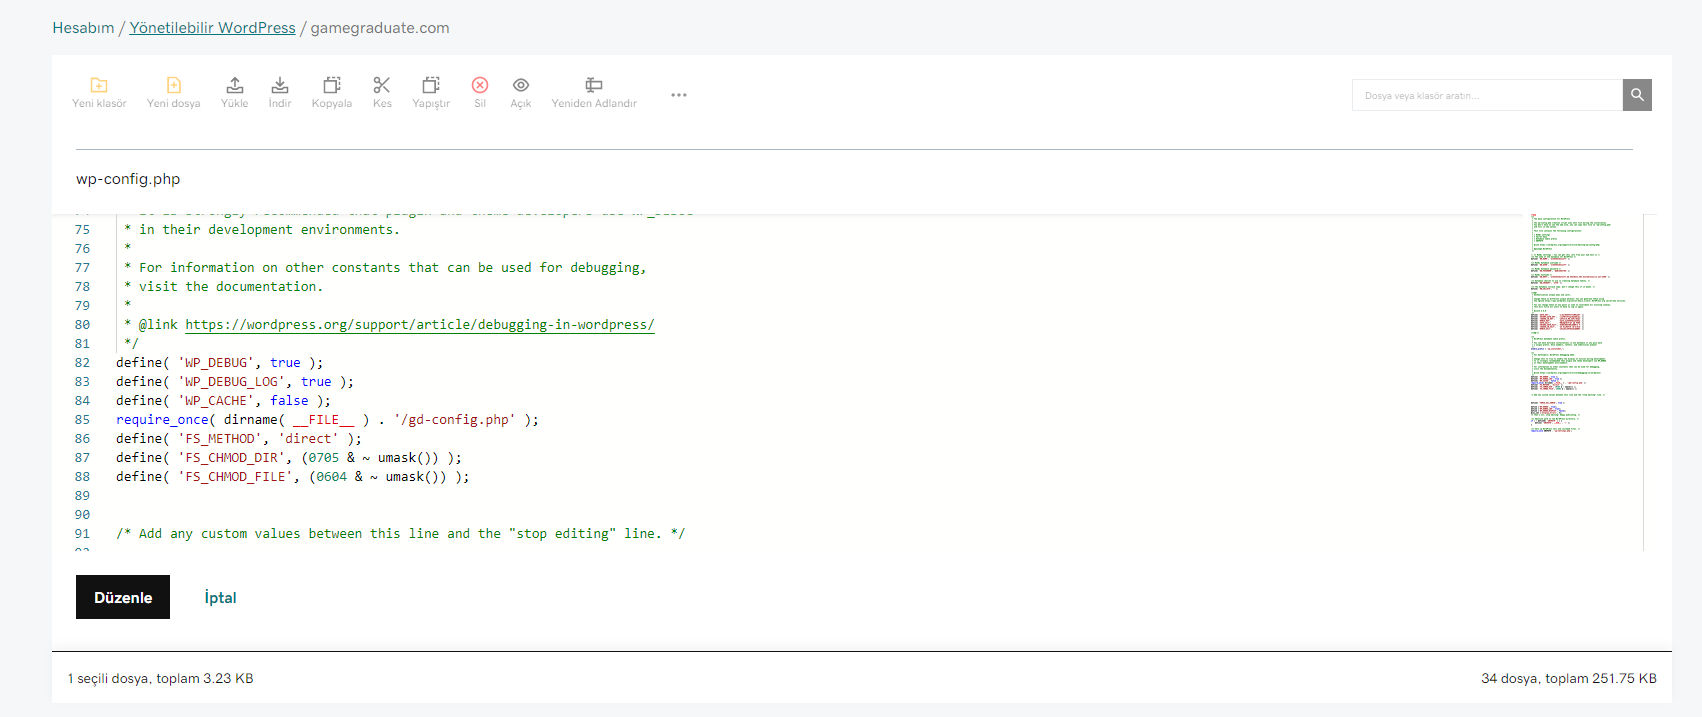This screenshot has width=1702, height=717.
Task: Open the debugging-in-wordpress URL in code
Action: (x=420, y=325)
